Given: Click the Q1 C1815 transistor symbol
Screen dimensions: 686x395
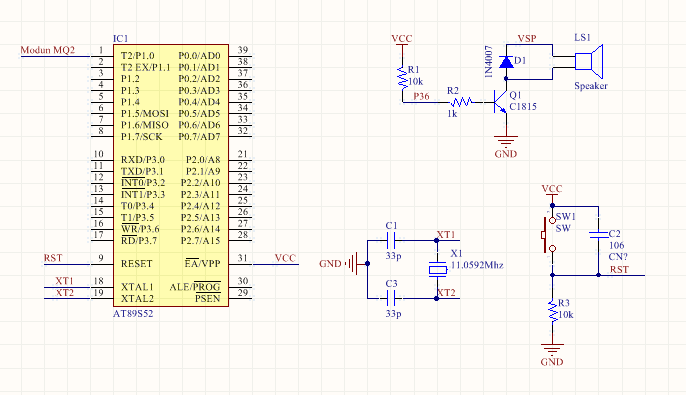Looking at the screenshot, I should 501,102.
